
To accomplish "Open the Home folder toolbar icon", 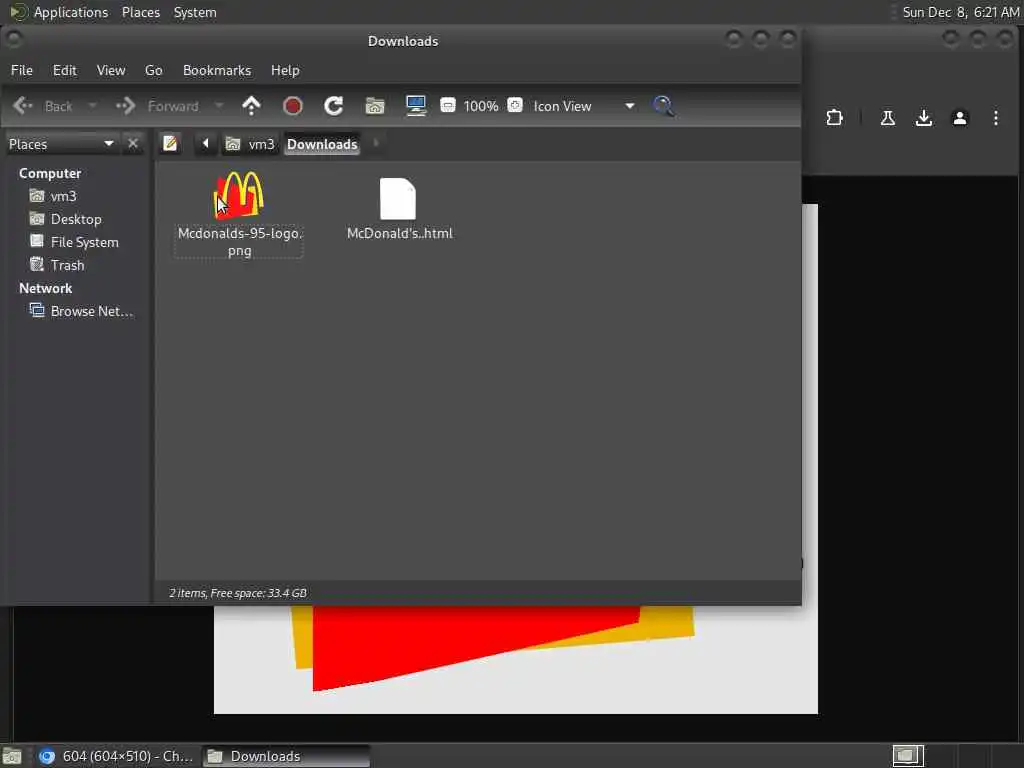I will pyautogui.click(x=375, y=106).
